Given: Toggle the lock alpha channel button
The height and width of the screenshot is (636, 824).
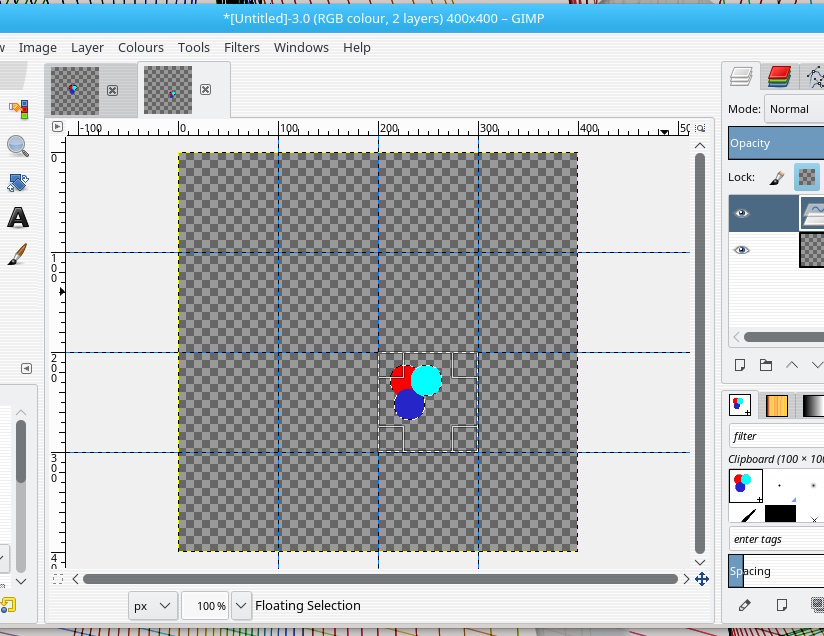Looking at the screenshot, I should tap(806, 177).
